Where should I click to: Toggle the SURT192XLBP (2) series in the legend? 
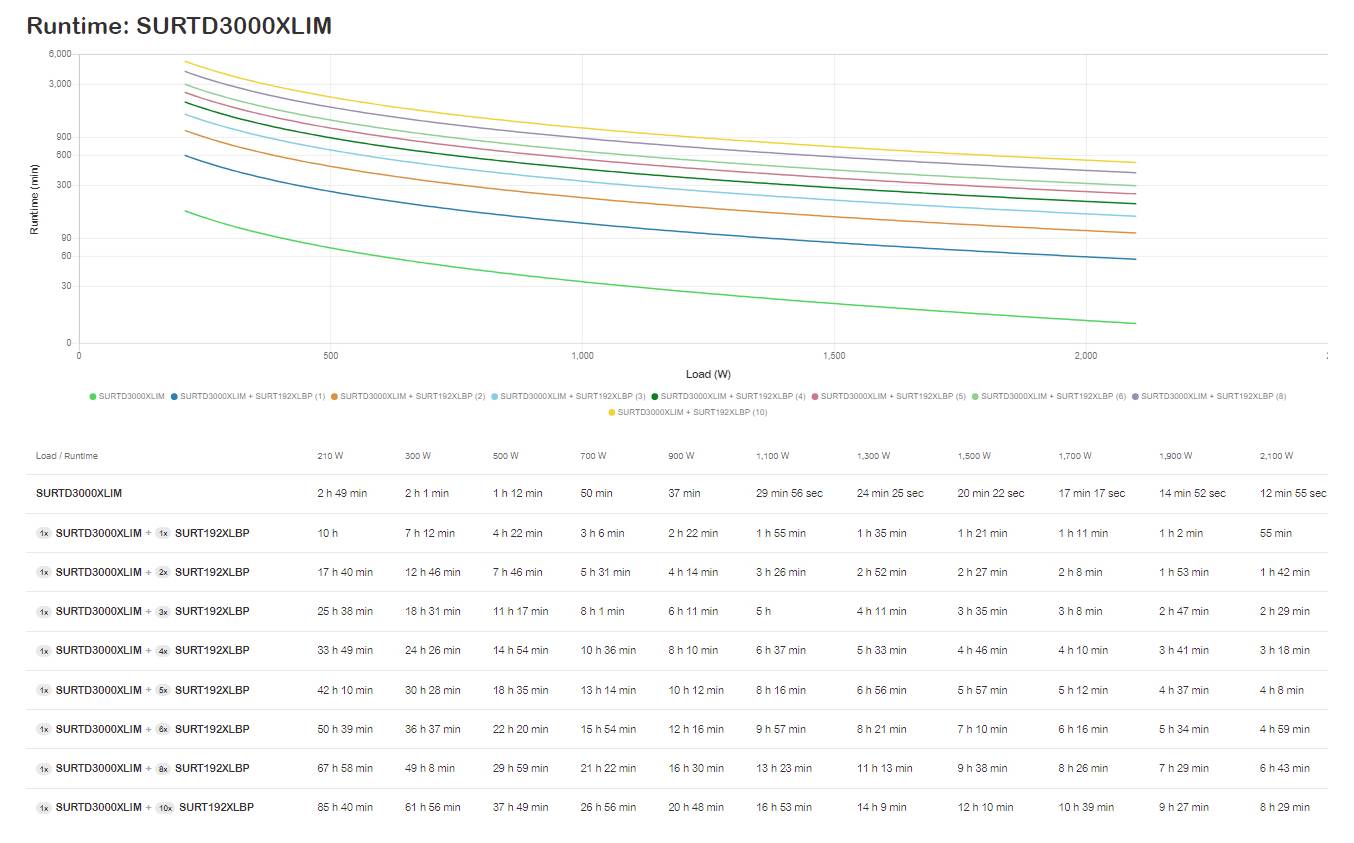coord(408,397)
